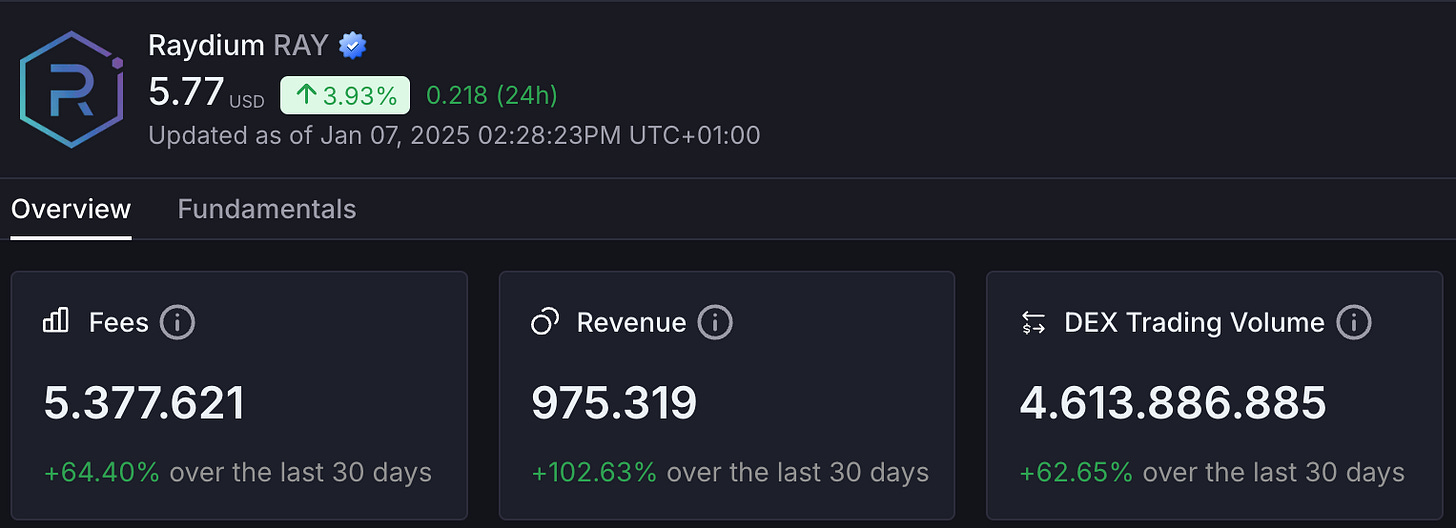This screenshot has height=528, width=1456.
Task: Click the Raydium name heading
Action: (x=207, y=45)
